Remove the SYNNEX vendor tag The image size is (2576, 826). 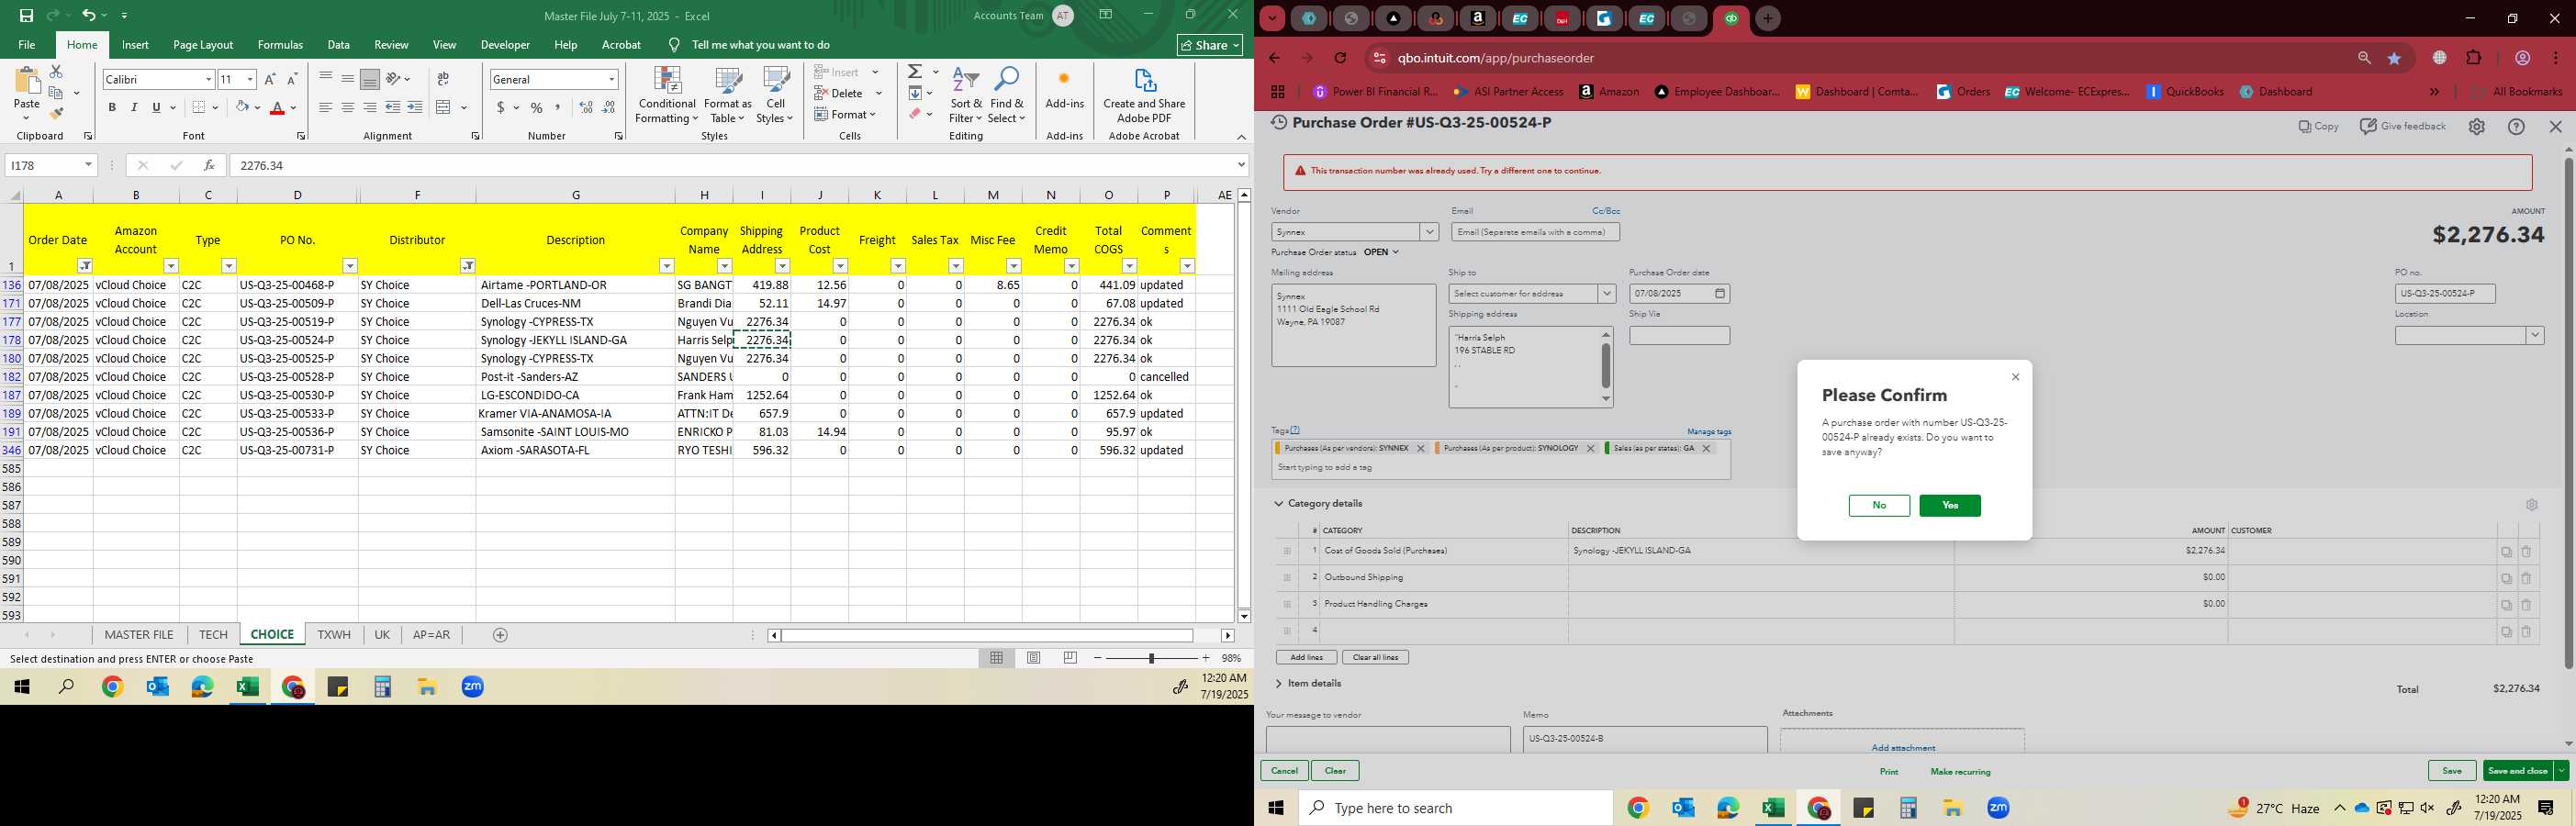[x=1420, y=449]
